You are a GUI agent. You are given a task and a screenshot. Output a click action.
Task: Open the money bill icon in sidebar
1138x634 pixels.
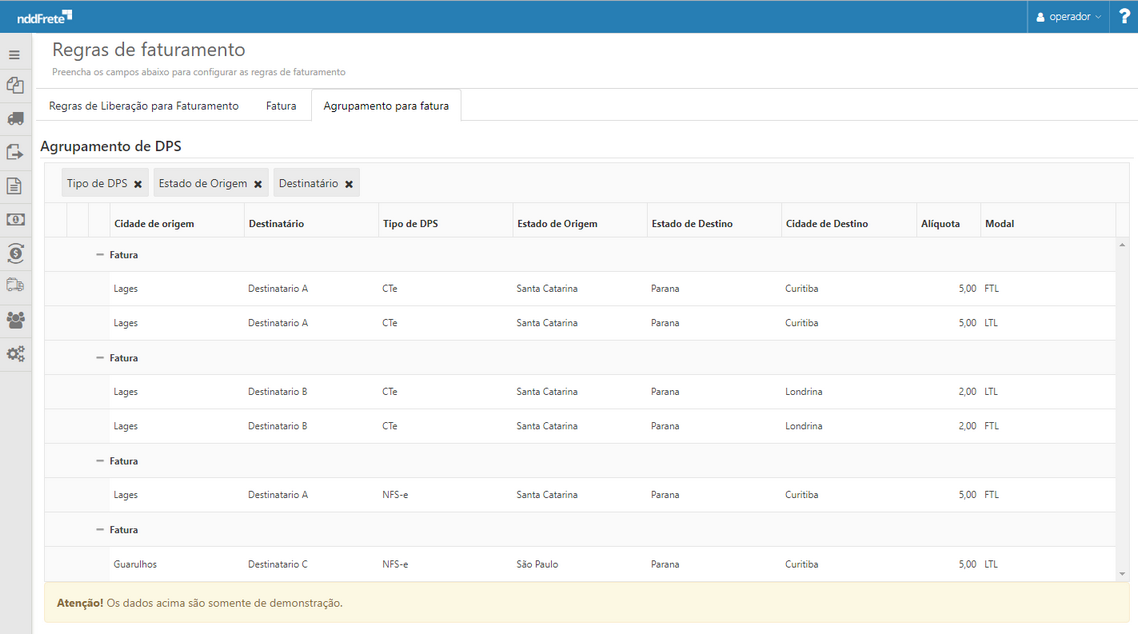click(15, 220)
